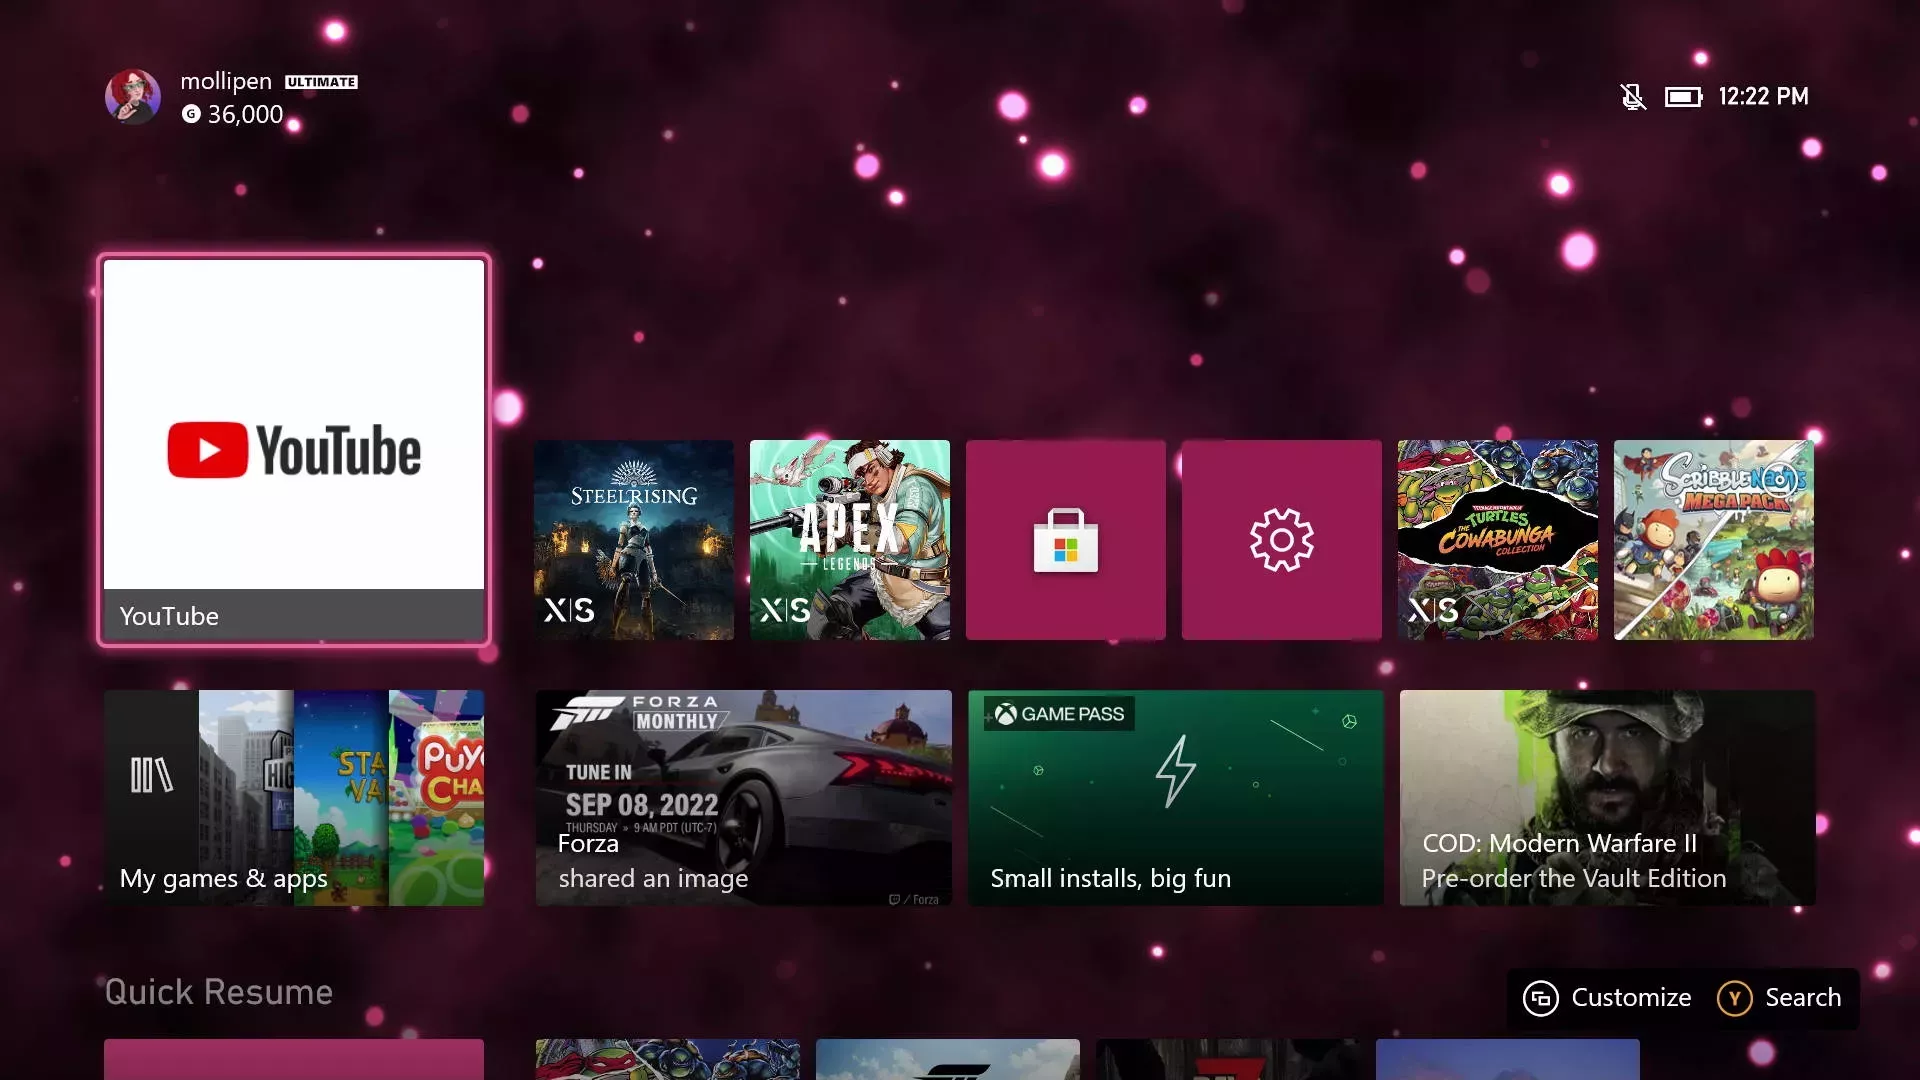Click the Gamerscore G icon
Viewport: 1920px width, 1080px height.
pos(191,114)
